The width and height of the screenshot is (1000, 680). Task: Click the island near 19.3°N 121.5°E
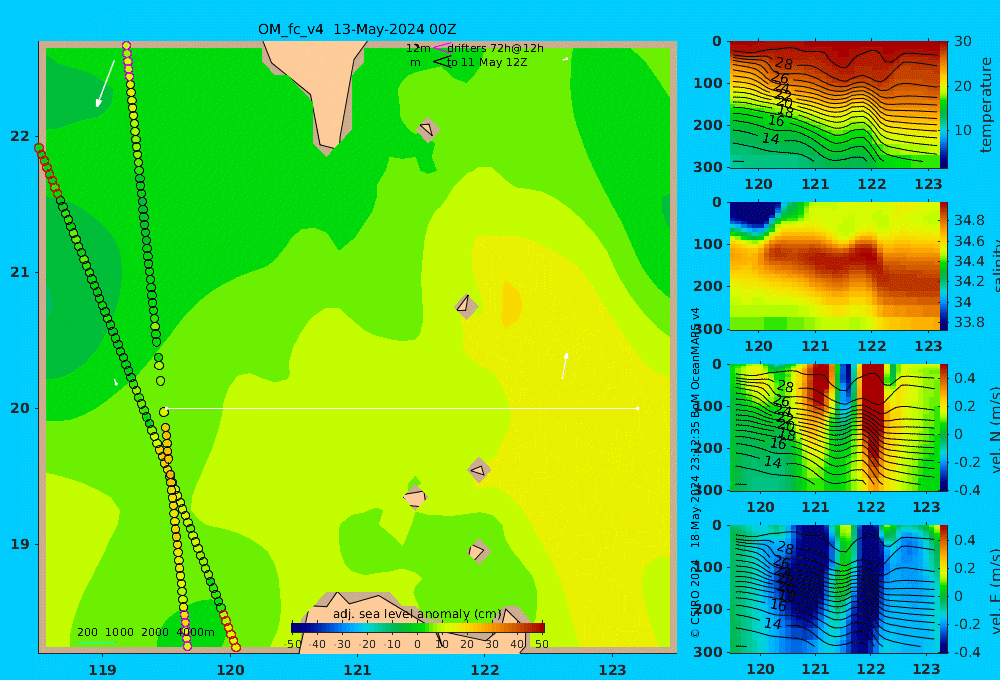click(415, 497)
